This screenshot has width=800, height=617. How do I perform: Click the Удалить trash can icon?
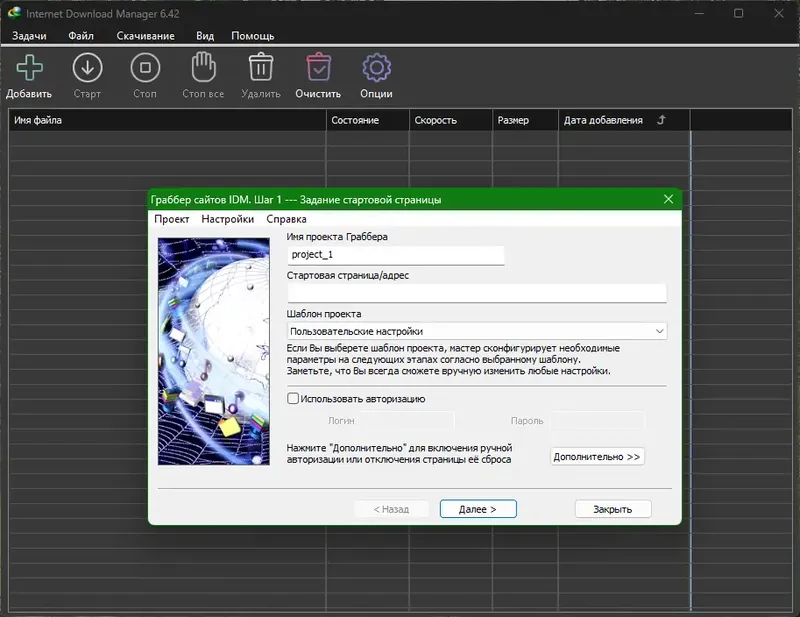pos(261,68)
